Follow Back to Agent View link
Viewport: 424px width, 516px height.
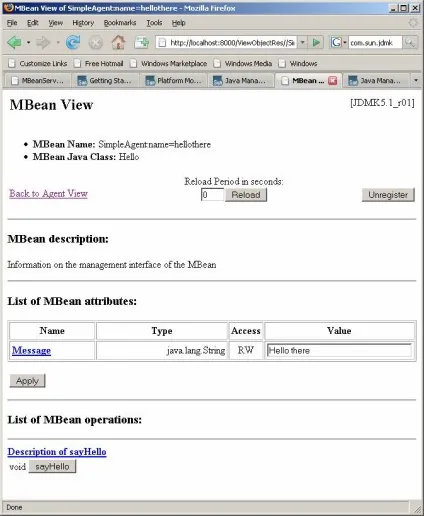(48, 194)
